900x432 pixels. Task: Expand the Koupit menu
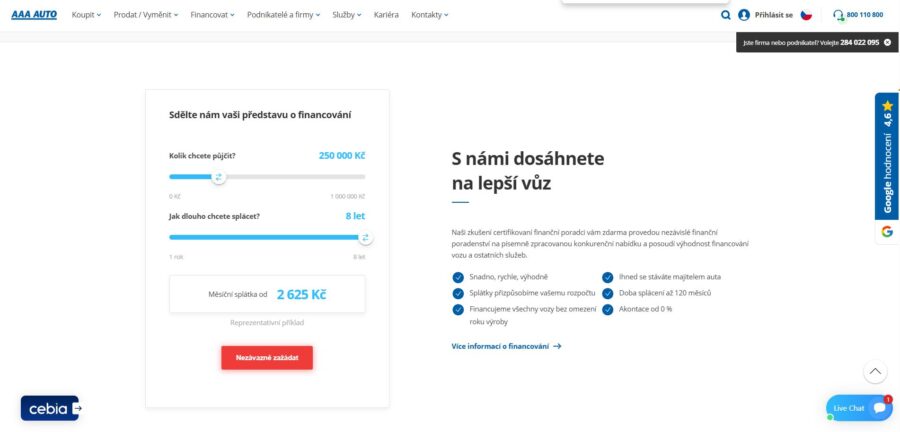[x=86, y=15]
